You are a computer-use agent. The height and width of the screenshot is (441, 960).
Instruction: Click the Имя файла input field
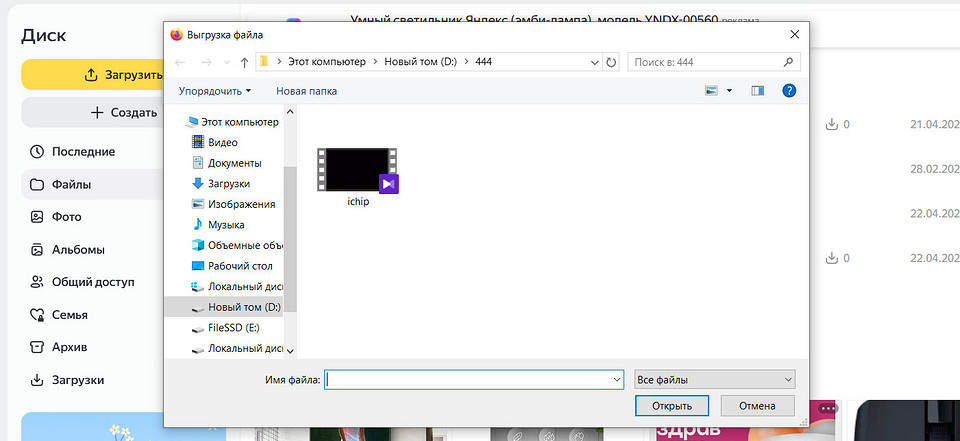[x=467, y=380]
